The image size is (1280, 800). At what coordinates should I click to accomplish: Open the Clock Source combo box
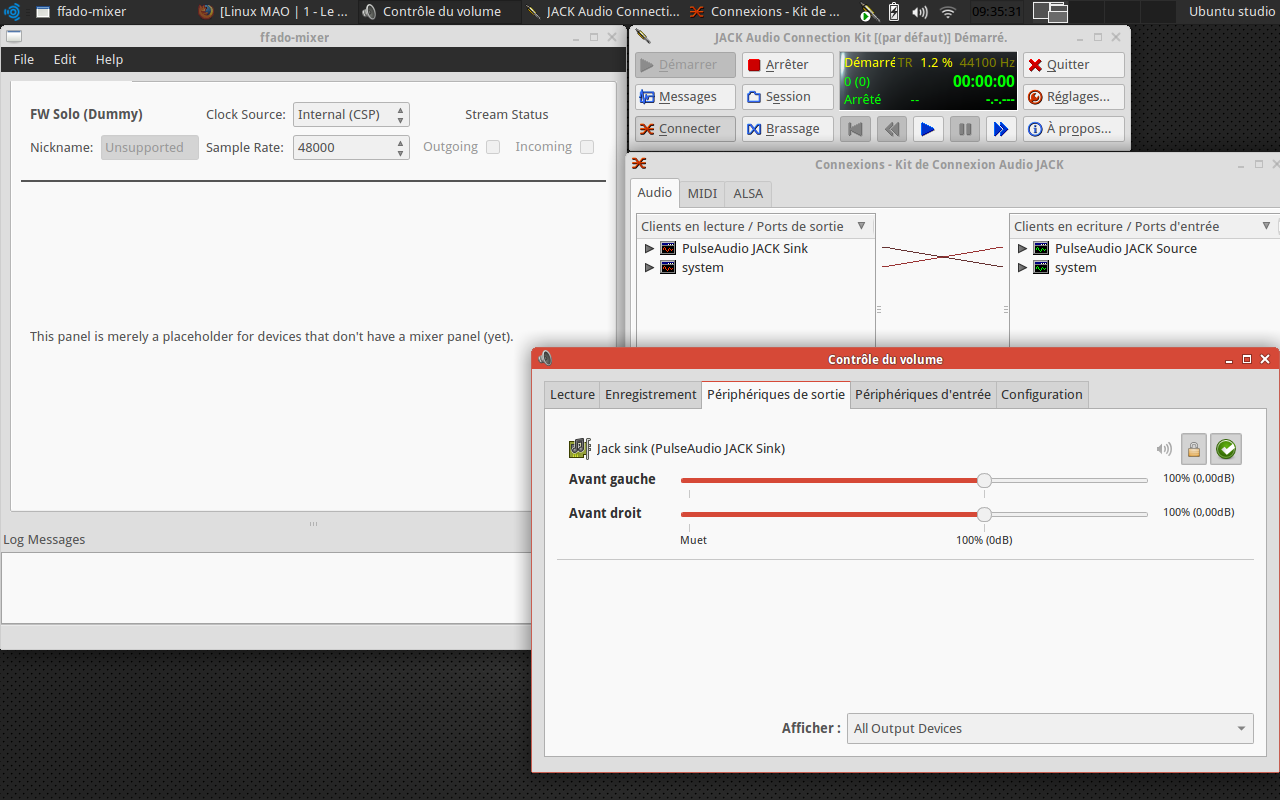(x=351, y=115)
